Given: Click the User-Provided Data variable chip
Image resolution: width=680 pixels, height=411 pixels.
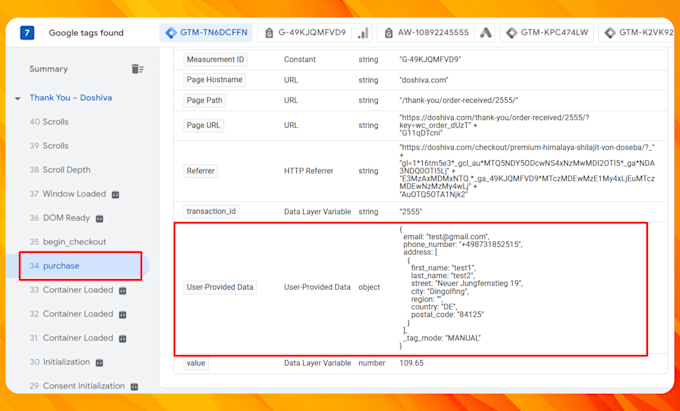Looking at the screenshot, I should pyautogui.click(x=220, y=287).
